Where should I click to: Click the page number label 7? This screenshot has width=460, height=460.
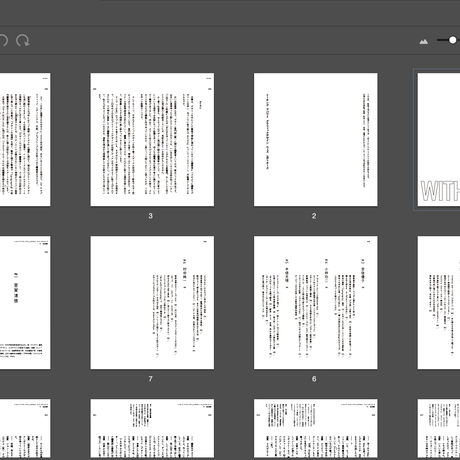click(x=151, y=379)
